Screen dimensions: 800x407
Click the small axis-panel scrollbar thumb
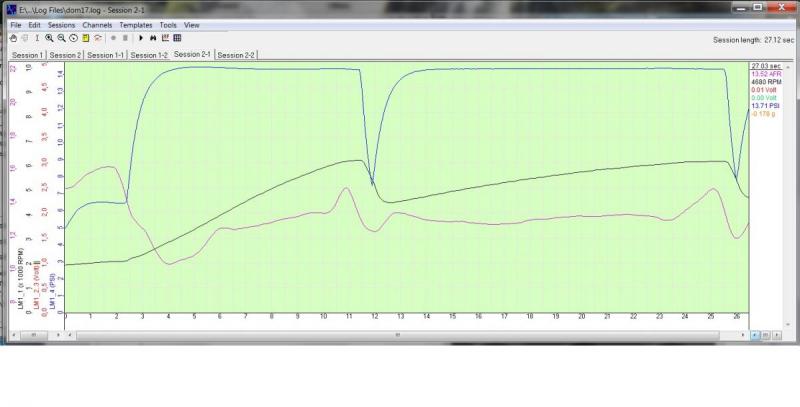pyautogui.click(x=32, y=335)
